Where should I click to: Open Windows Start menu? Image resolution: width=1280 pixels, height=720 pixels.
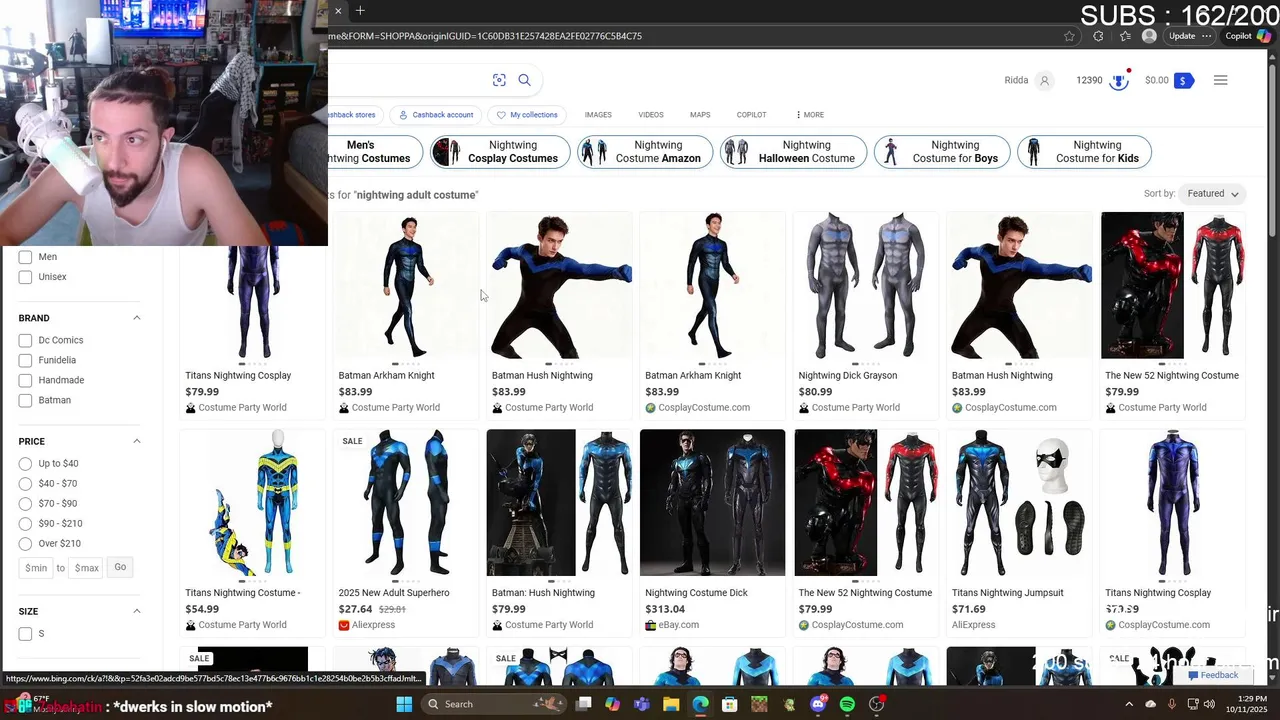404,704
